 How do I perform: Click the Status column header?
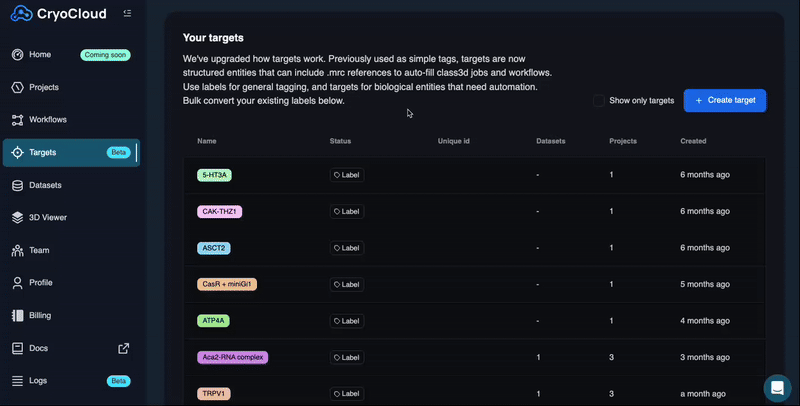point(340,141)
